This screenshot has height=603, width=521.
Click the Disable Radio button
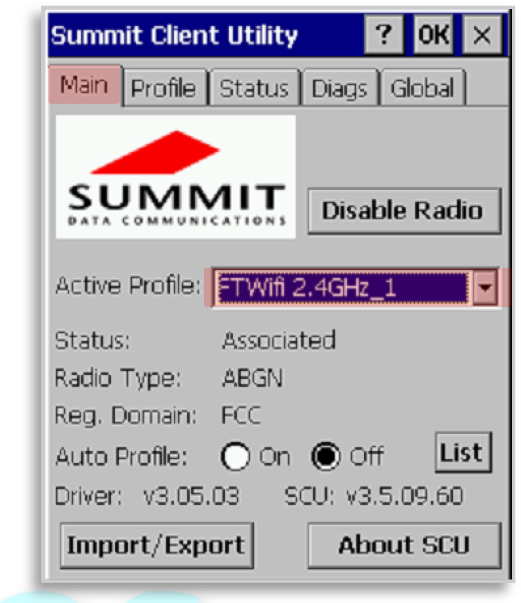(404, 211)
